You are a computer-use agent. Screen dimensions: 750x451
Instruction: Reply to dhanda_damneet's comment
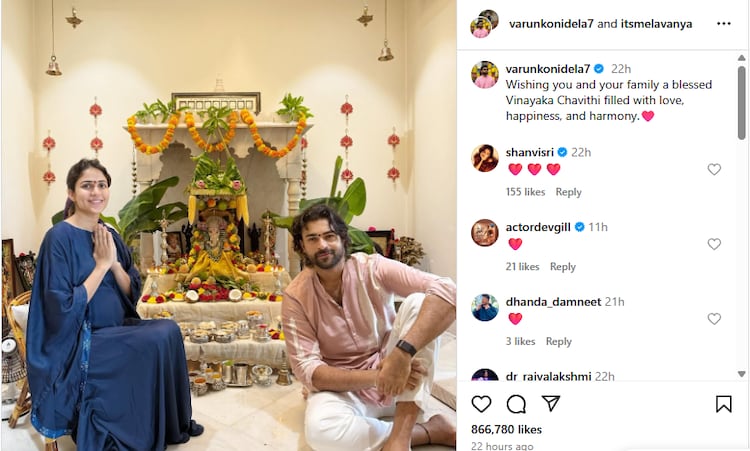click(559, 341)
